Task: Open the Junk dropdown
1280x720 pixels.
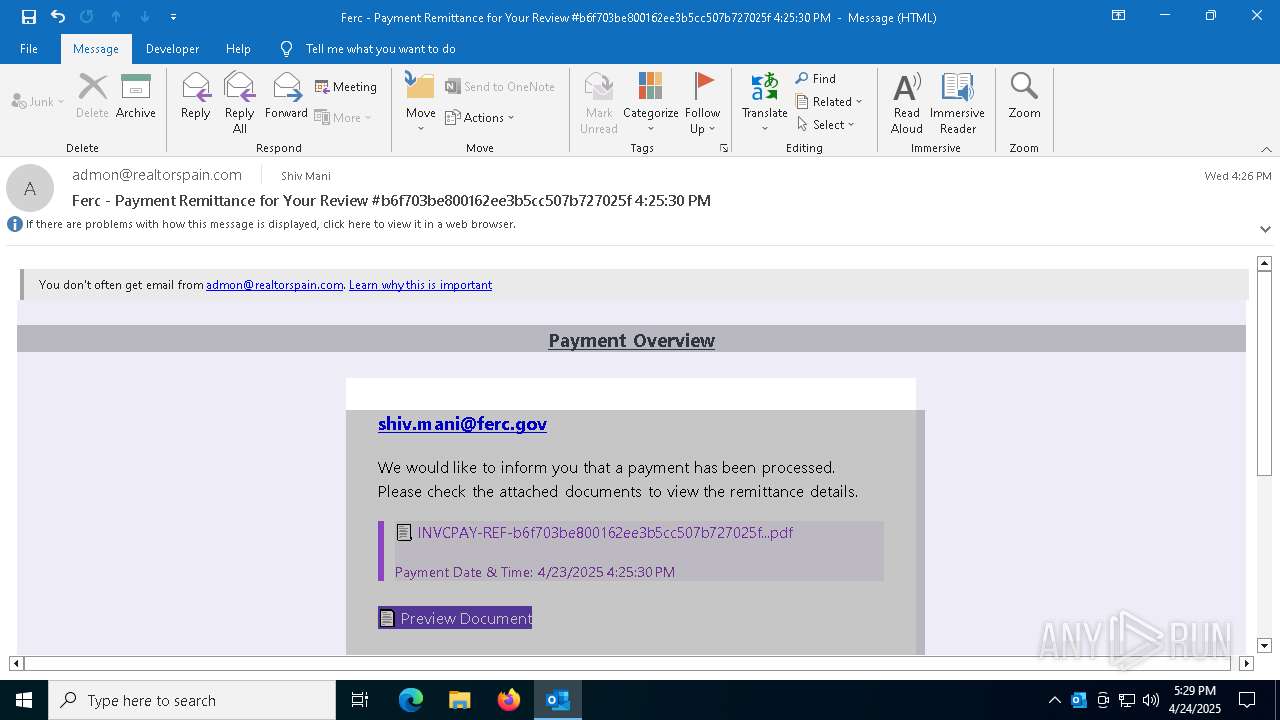Action: point(38,101)
